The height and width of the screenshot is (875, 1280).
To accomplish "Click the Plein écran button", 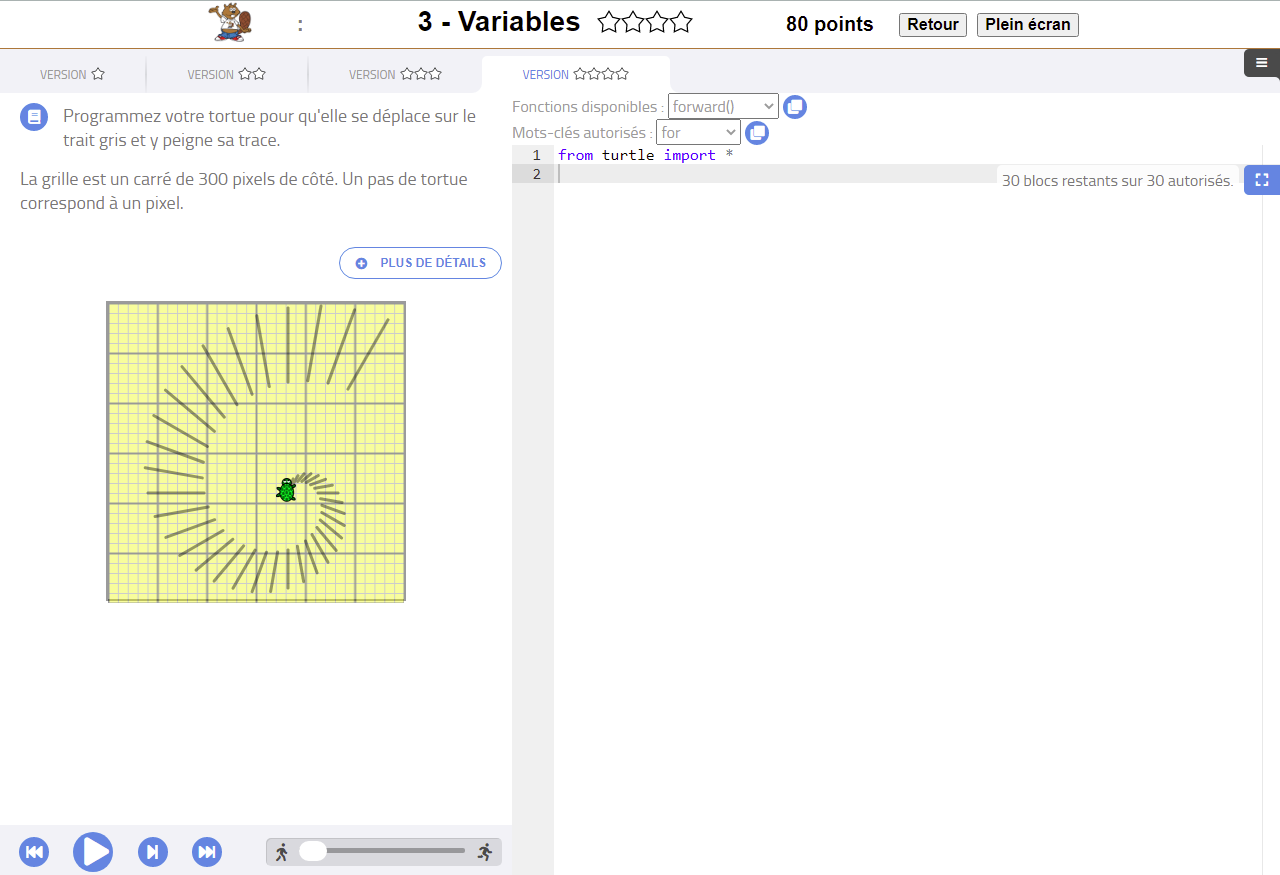I will point(1027,24).
